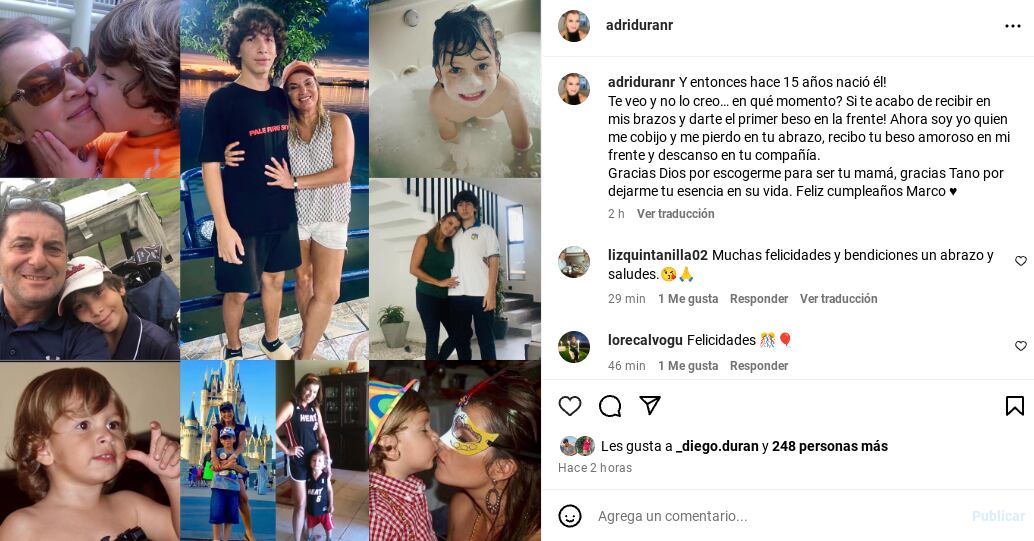Viewport: 1034px width, 541px height.
Task: Open lizquintanilla02's avatar
Action: click(574, 262)
